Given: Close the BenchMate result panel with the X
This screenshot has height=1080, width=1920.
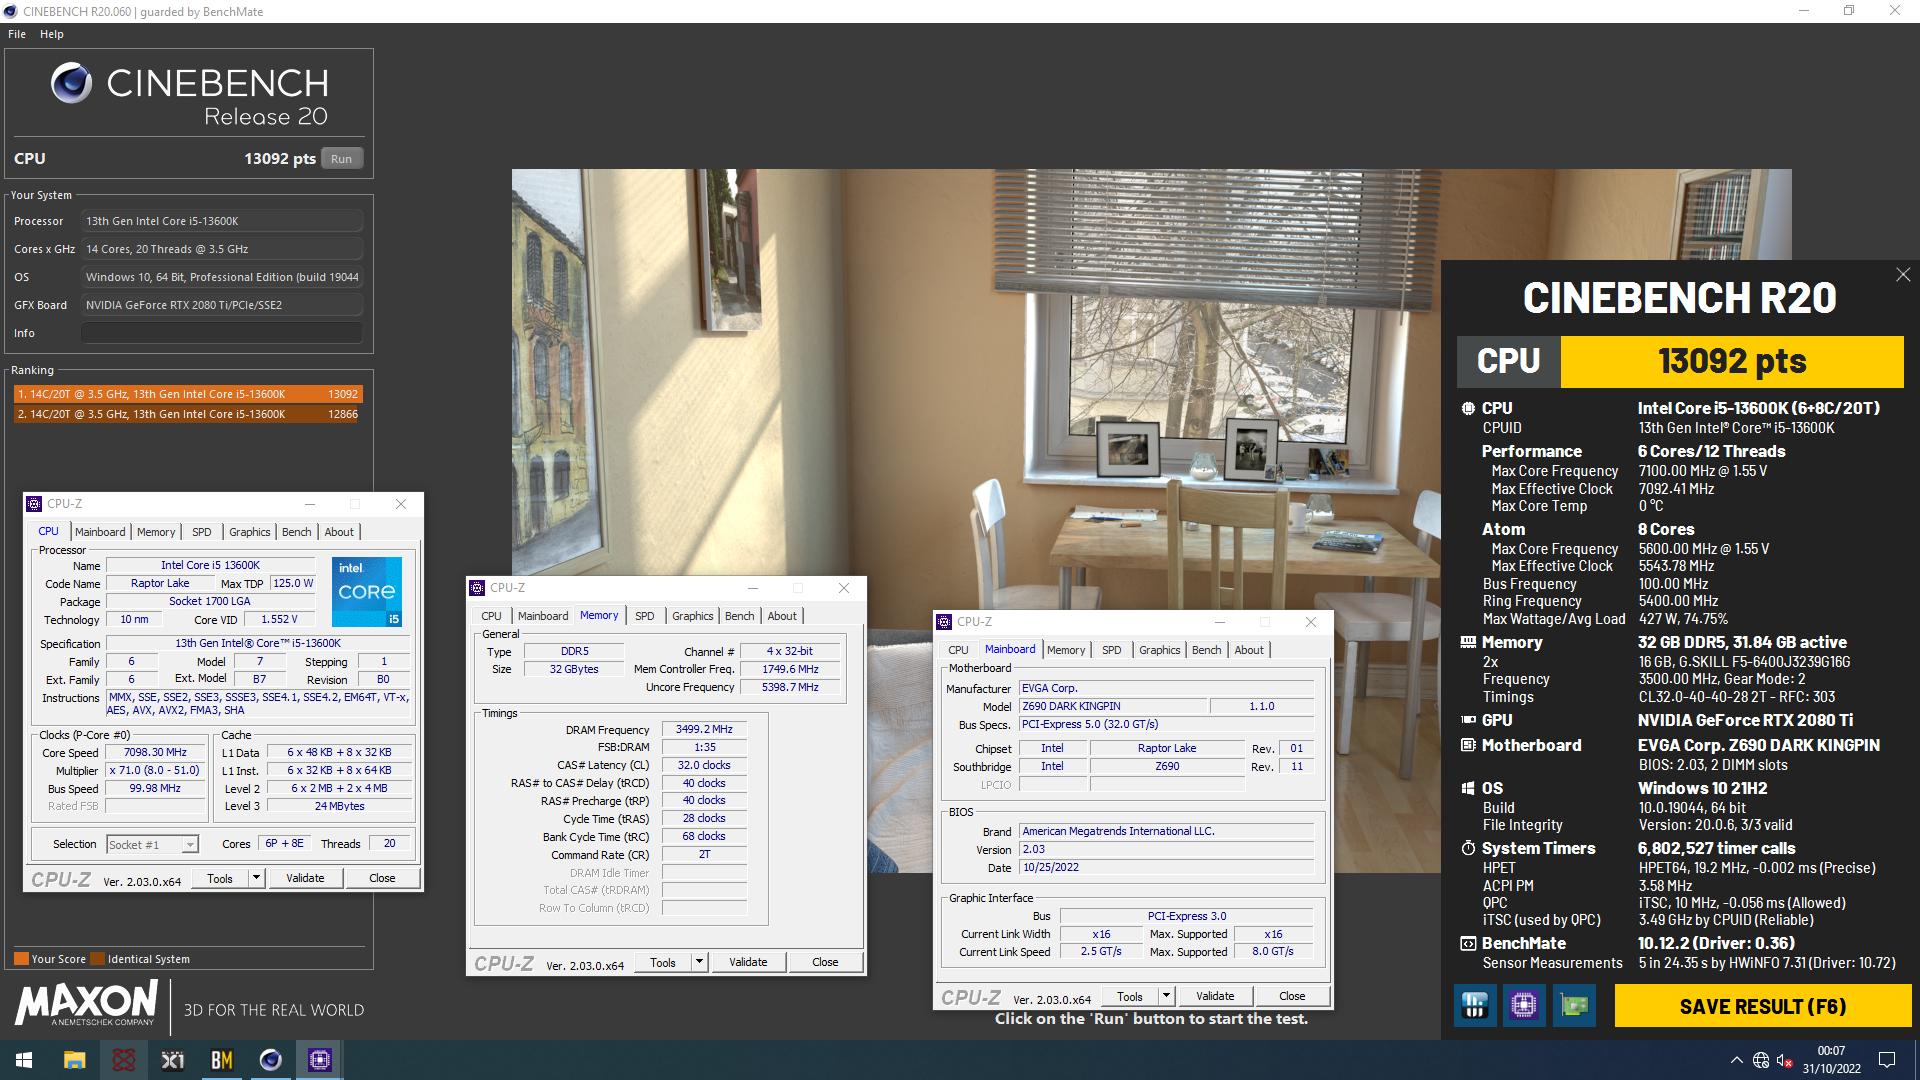Looking at the screenshot, I should coord(1903,274).
